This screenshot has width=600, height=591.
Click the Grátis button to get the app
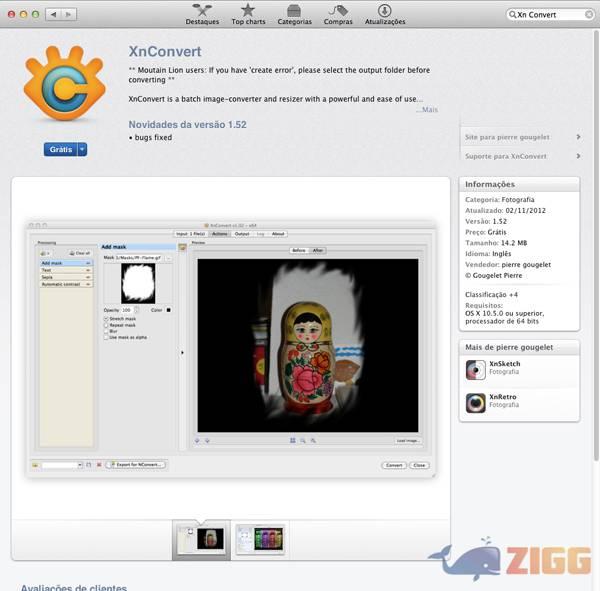pos(61,149)
